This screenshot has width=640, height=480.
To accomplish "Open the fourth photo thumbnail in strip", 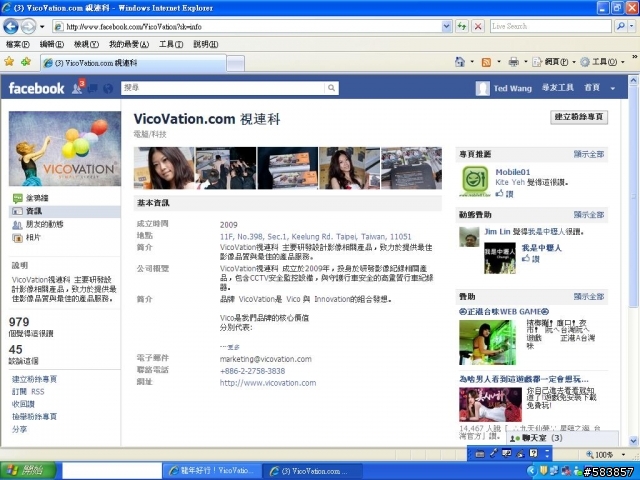I will pos(349,168).
